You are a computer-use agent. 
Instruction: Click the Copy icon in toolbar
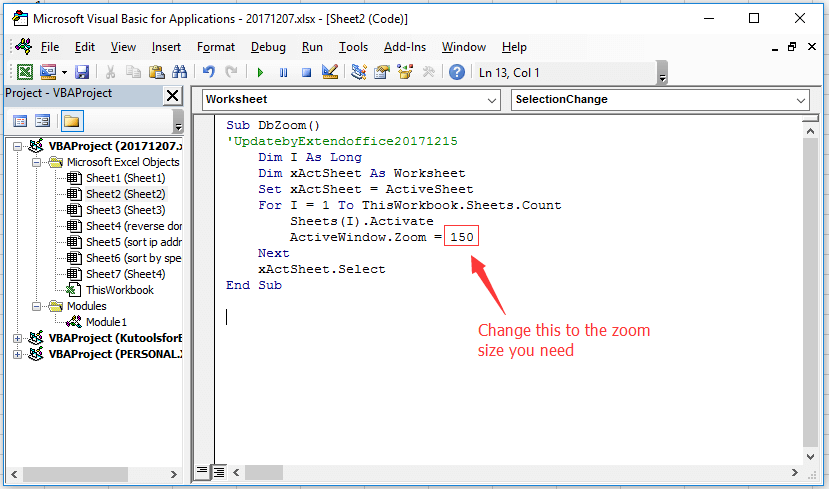click(133, 72)
